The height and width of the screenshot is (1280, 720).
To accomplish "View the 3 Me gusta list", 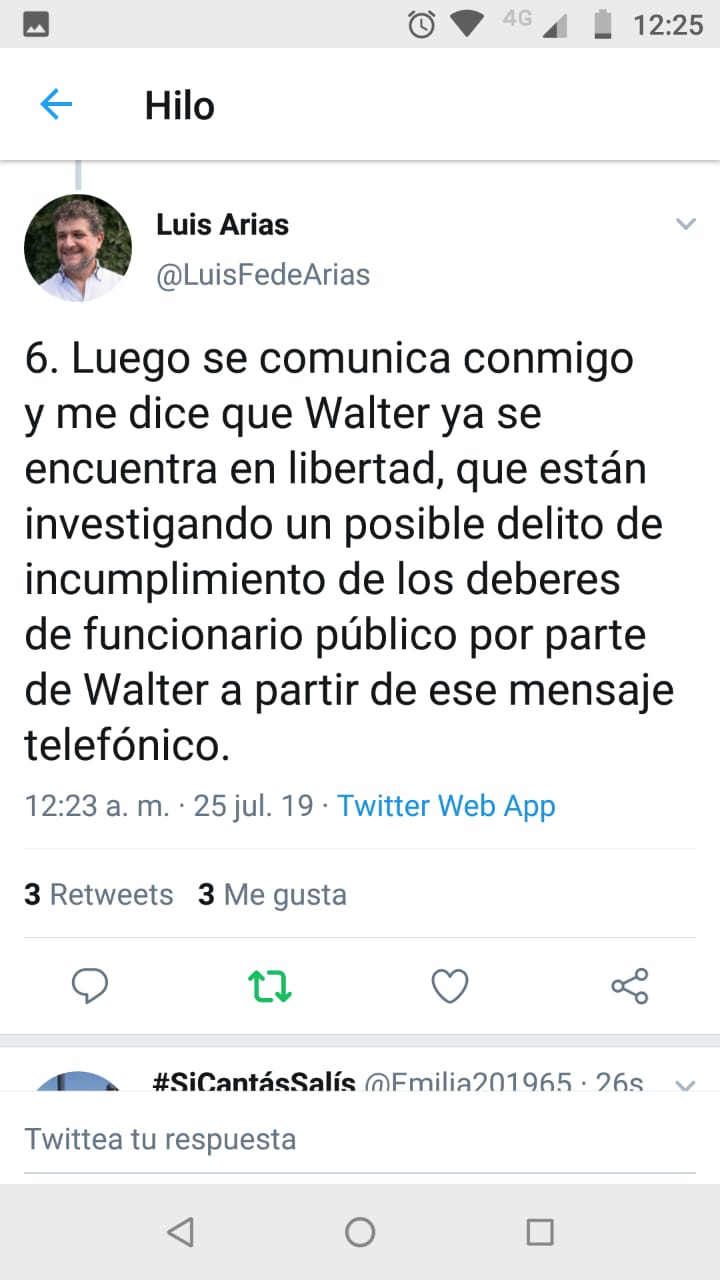I will click(x=272, y=894).
